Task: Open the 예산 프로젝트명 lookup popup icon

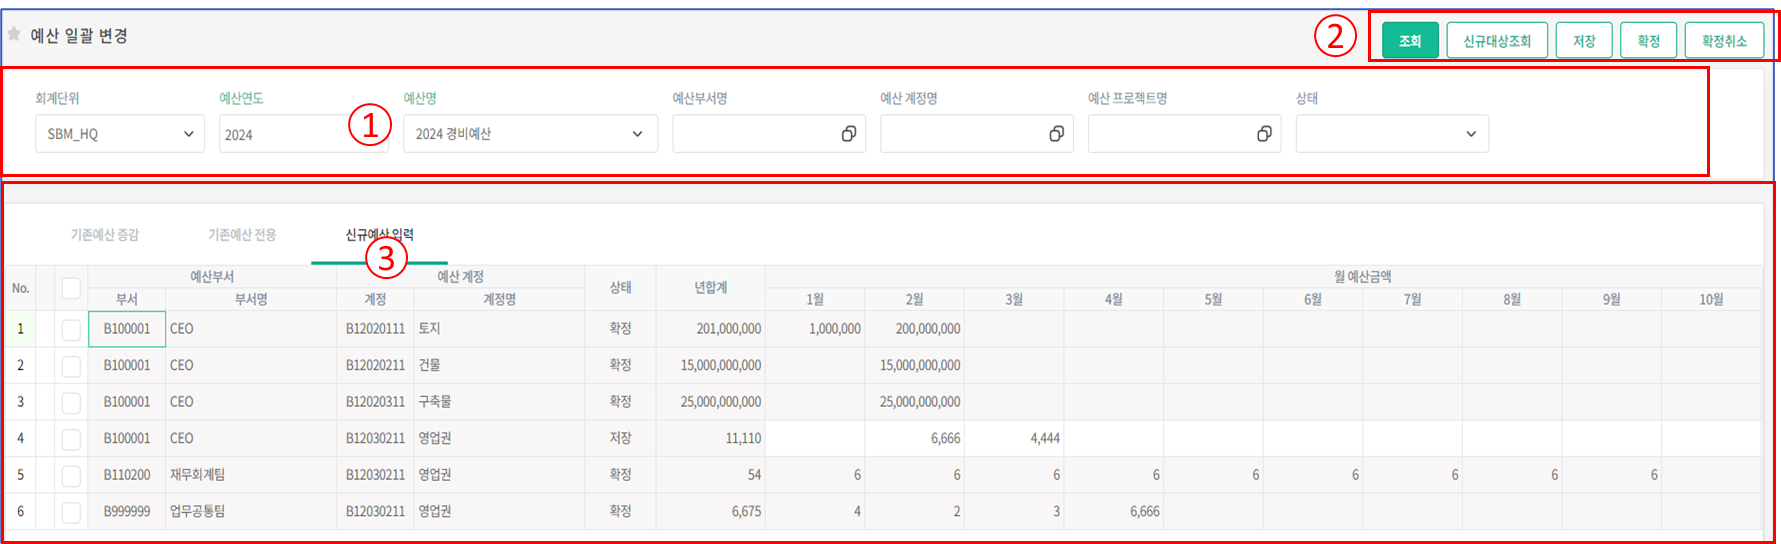Action: (1264, 134)
